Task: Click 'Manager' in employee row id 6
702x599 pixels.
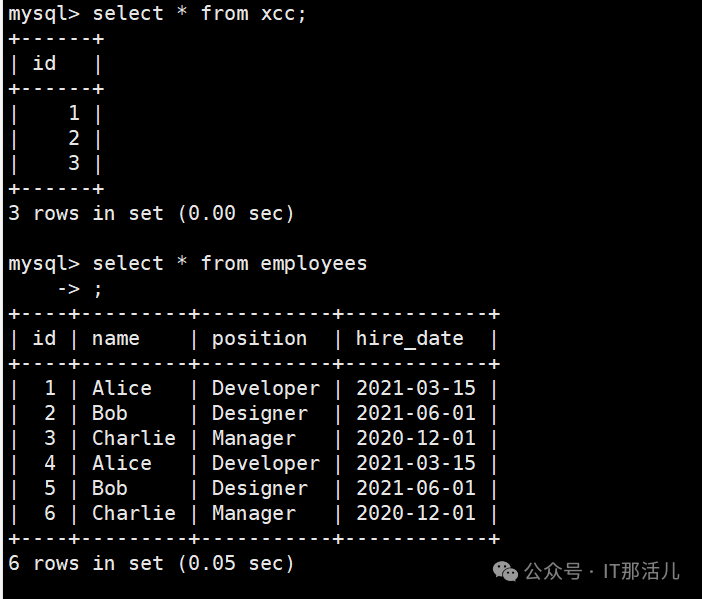Action: (x=253, y=514)
